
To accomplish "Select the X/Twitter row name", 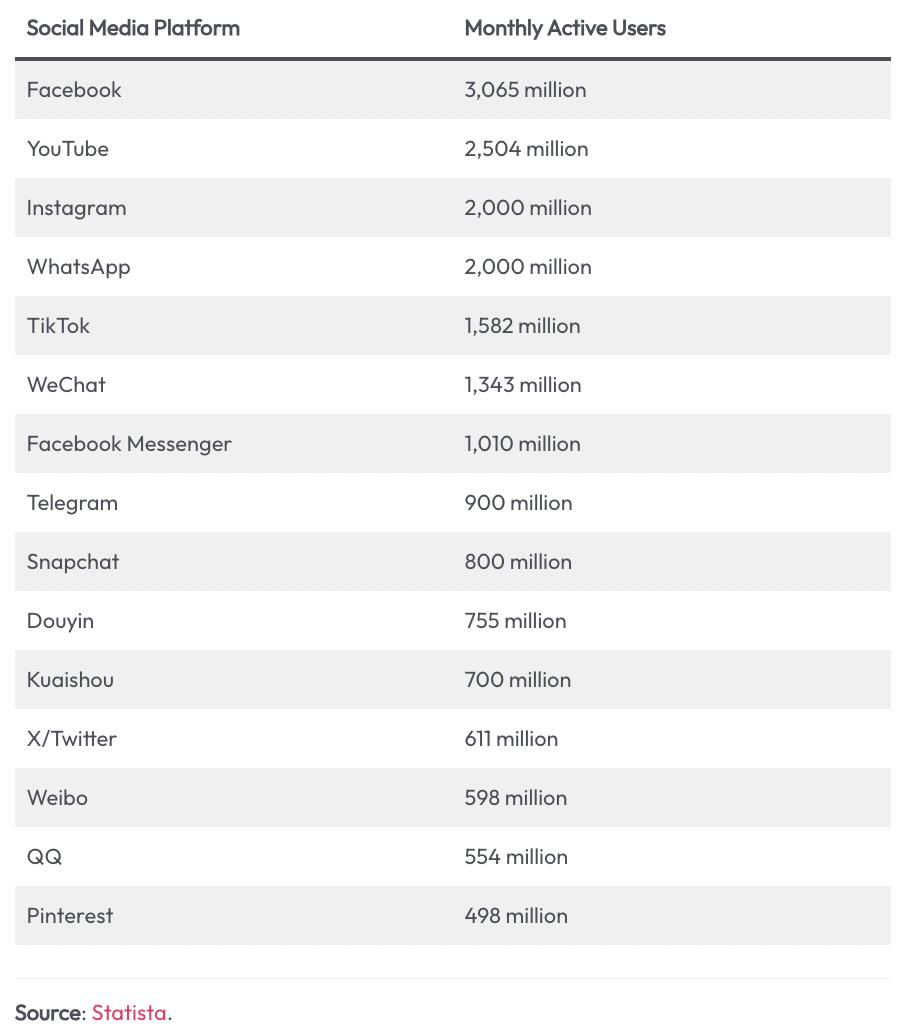I will [x=72, y=739].
